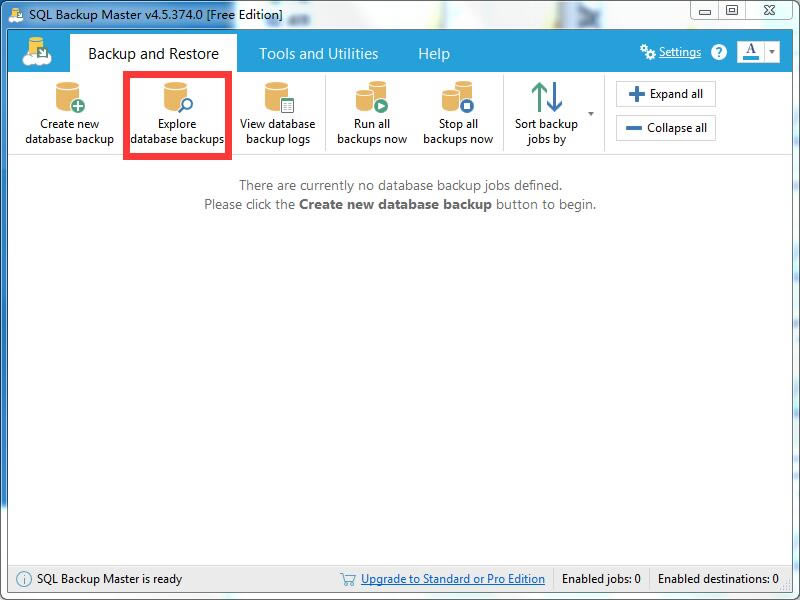This screenshot has height=600, width=800.
Task: Expand all backup jobs
Action: 665,93
